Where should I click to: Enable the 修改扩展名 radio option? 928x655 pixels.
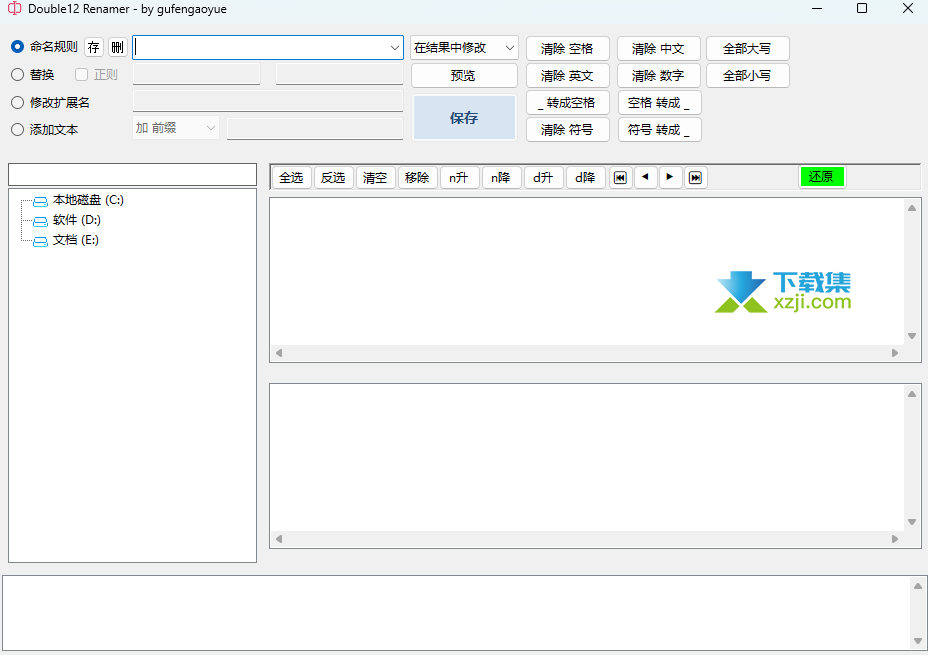click(x=17, y=102)
